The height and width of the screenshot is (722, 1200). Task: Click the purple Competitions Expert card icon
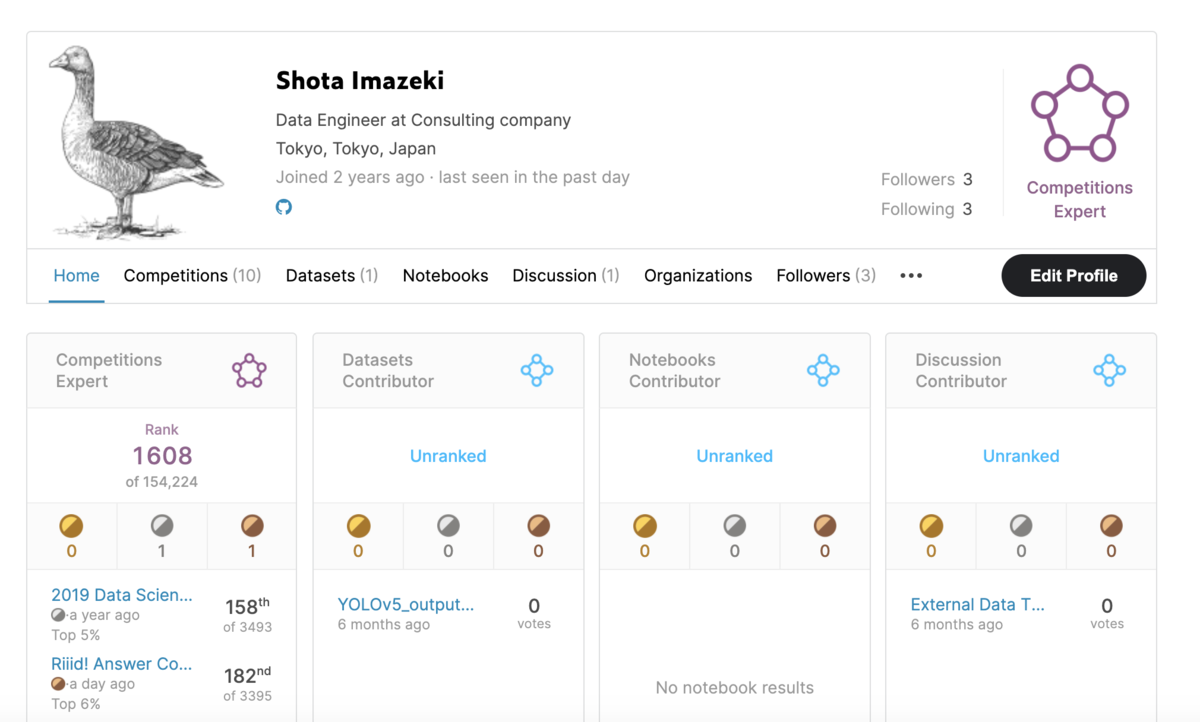point(249,371)
